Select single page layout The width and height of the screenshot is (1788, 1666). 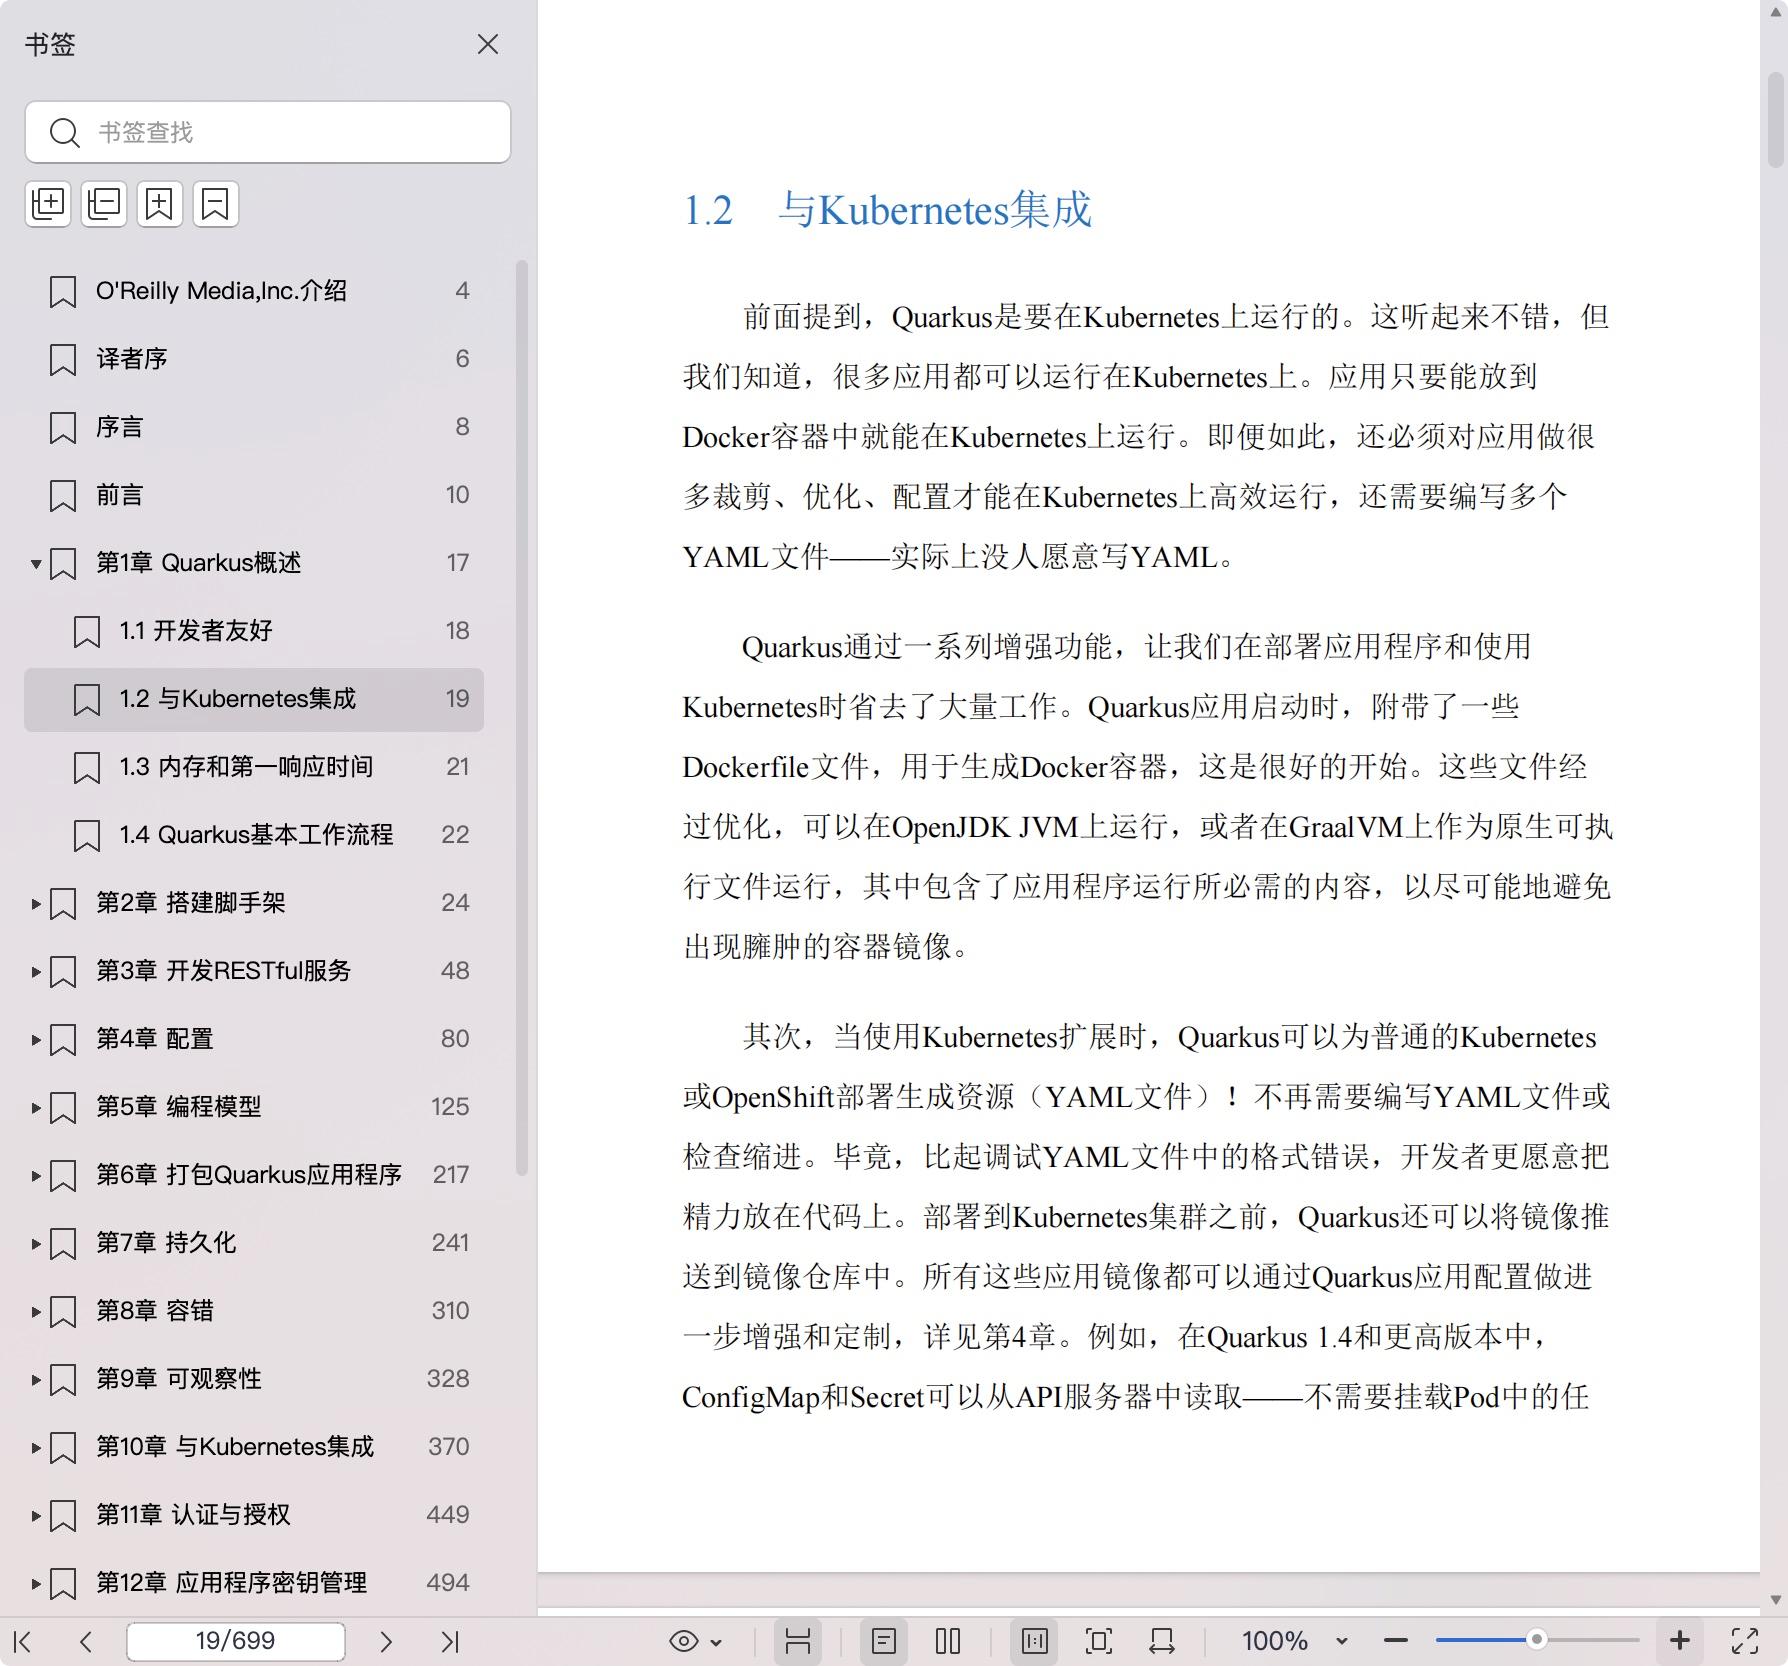pyautogui.click(x=884, y=1641)
